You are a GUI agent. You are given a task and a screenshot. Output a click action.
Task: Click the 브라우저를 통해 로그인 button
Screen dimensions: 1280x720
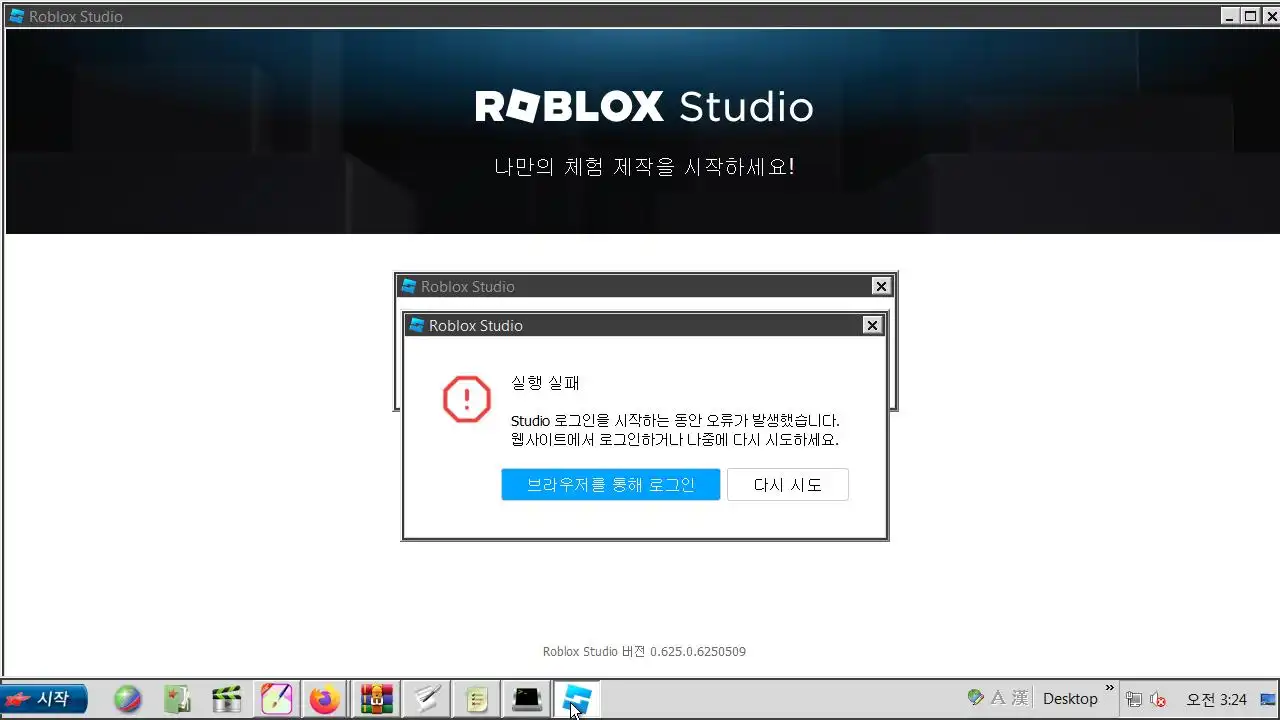tap(610, 485)
